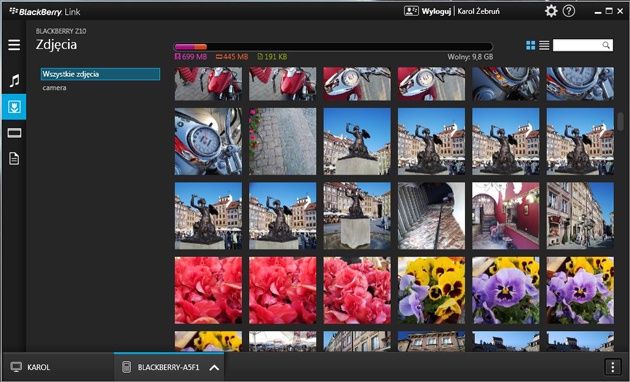Open the Videos section icon
Image resolution: width=630 pixels, height=382 pixels.
[14, 133]
